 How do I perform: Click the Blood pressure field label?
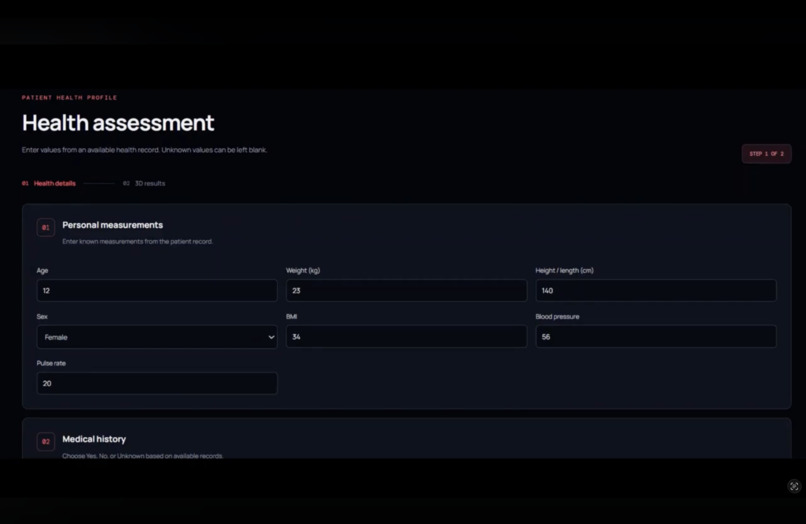click(x=557, y=317)
